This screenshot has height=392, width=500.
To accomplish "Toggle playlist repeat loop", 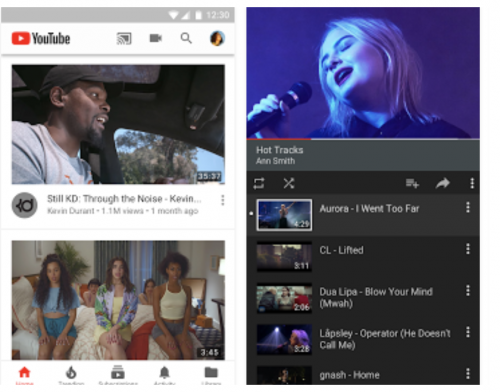I will pyautogui.click(x=259, y=183).
